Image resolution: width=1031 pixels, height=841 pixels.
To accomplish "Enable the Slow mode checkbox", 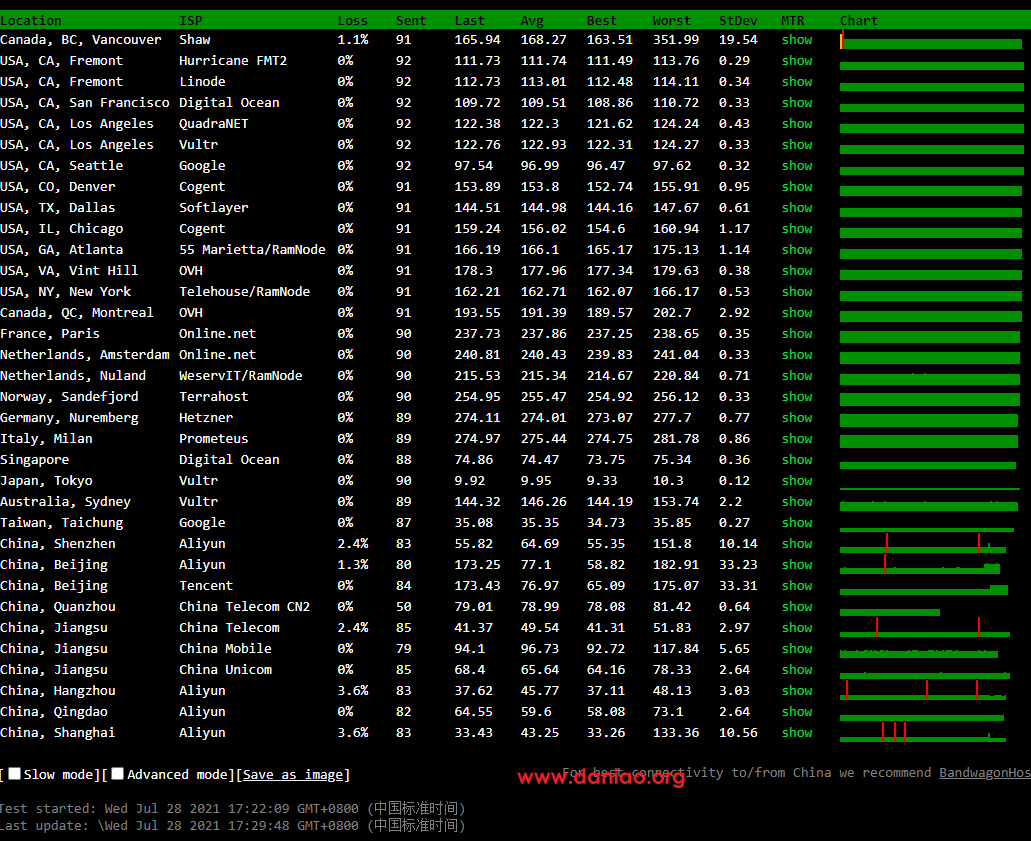I will coord(14,774).
